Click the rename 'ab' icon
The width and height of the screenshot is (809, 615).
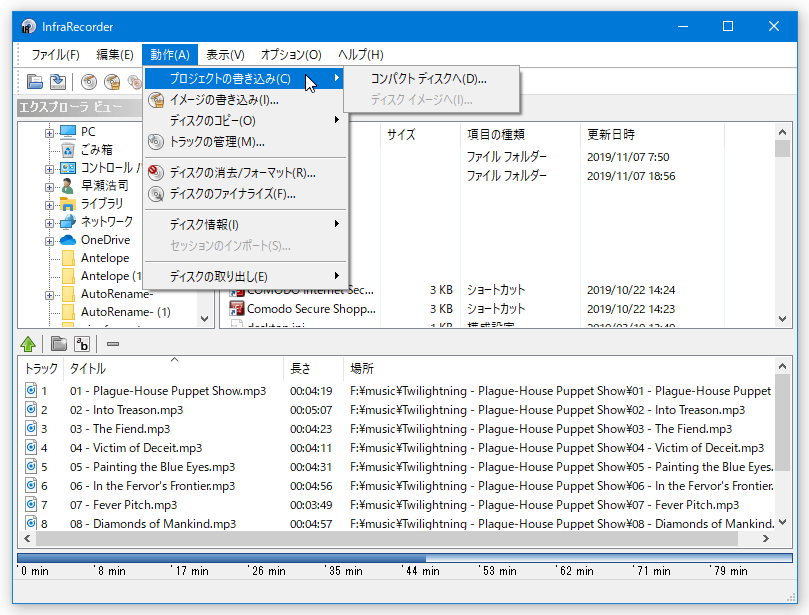82,344
